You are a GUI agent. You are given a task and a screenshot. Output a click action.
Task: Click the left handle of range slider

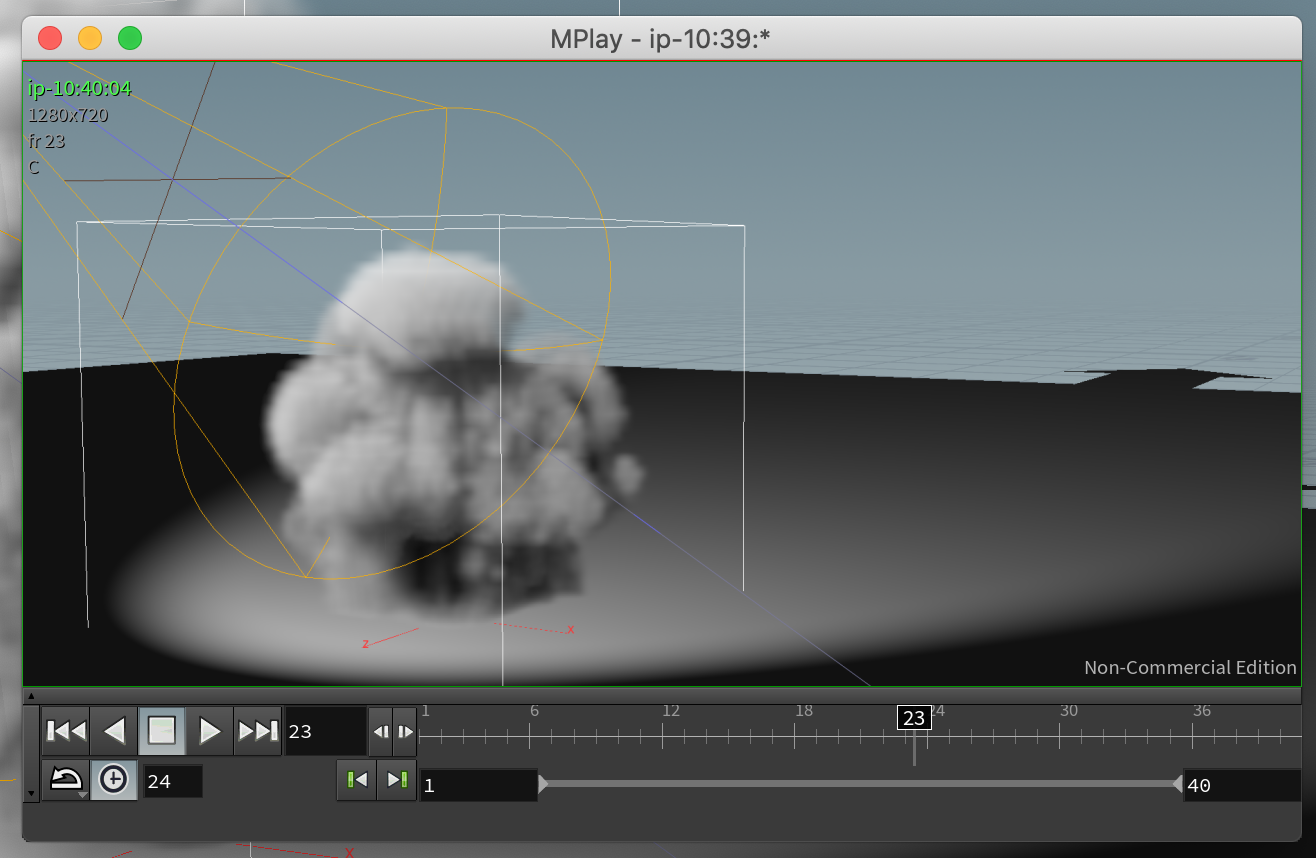coord(543,785)
